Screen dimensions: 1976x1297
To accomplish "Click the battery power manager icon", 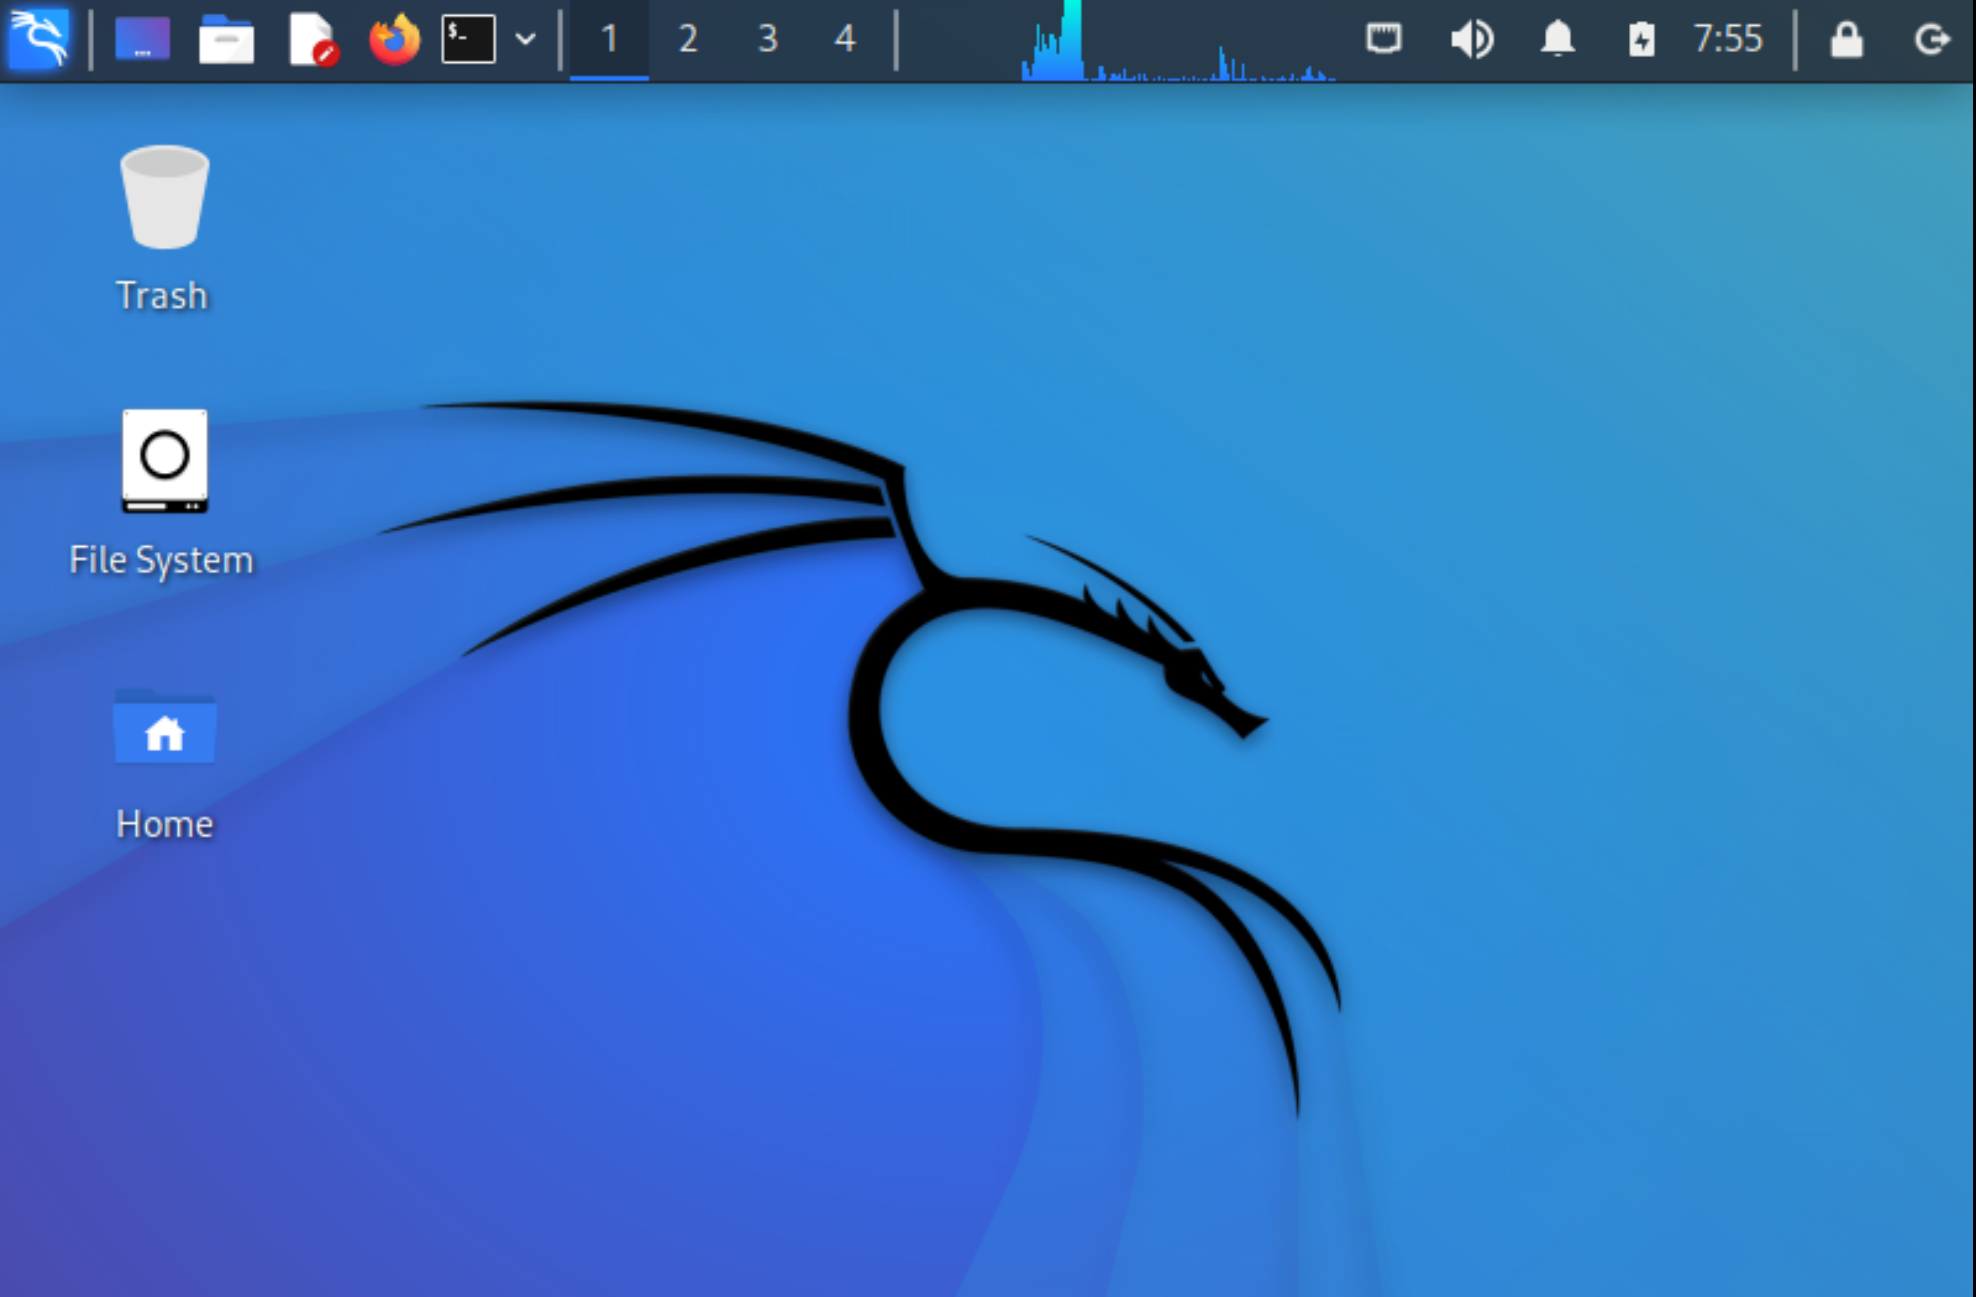I will point(1641,40).
